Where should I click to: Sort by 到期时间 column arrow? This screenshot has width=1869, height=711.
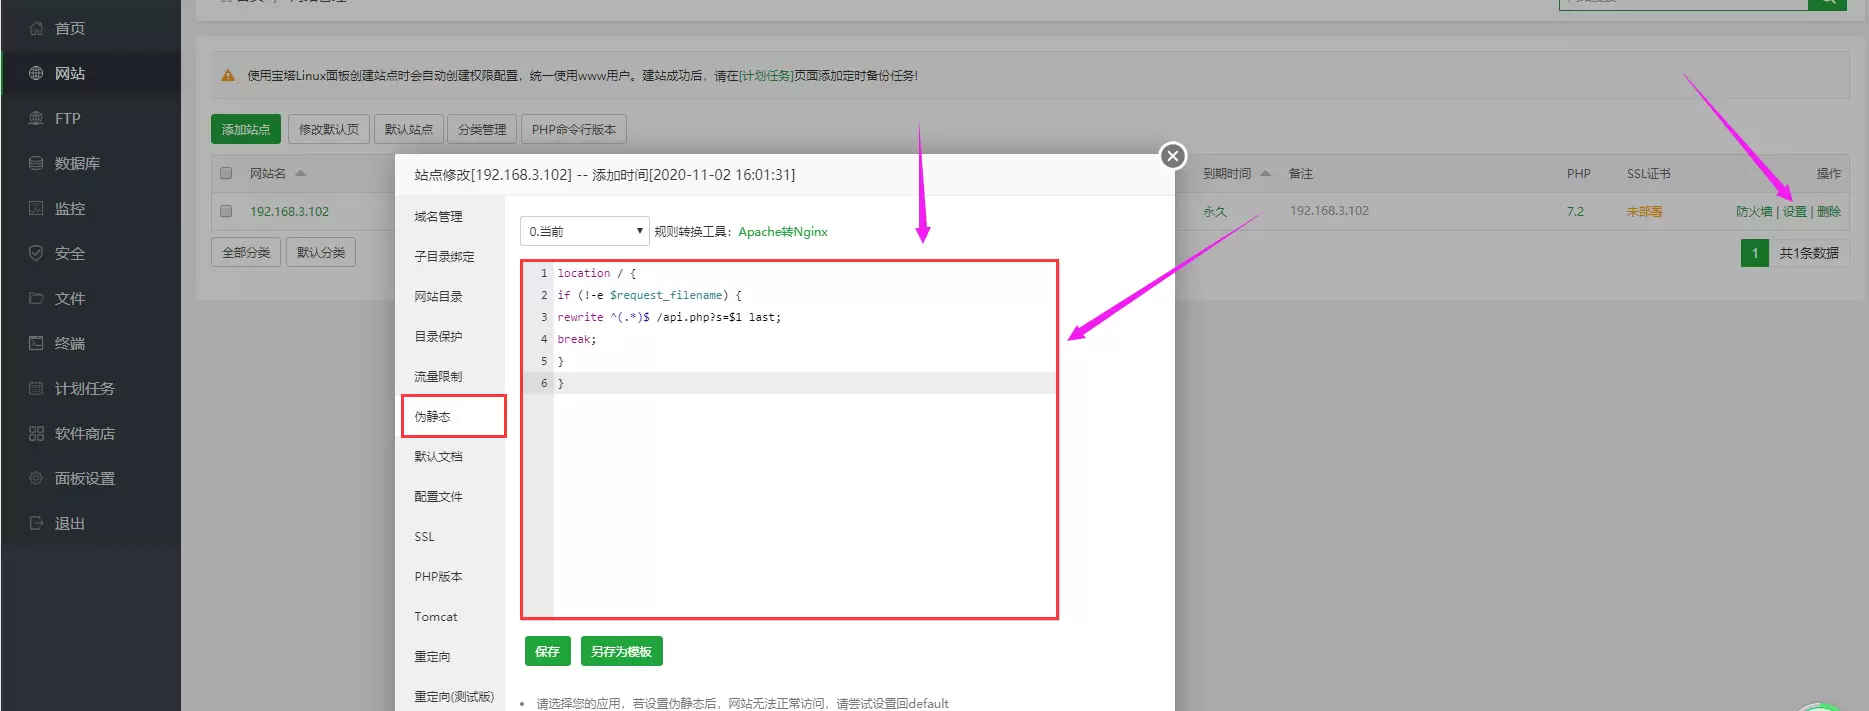1265,173
